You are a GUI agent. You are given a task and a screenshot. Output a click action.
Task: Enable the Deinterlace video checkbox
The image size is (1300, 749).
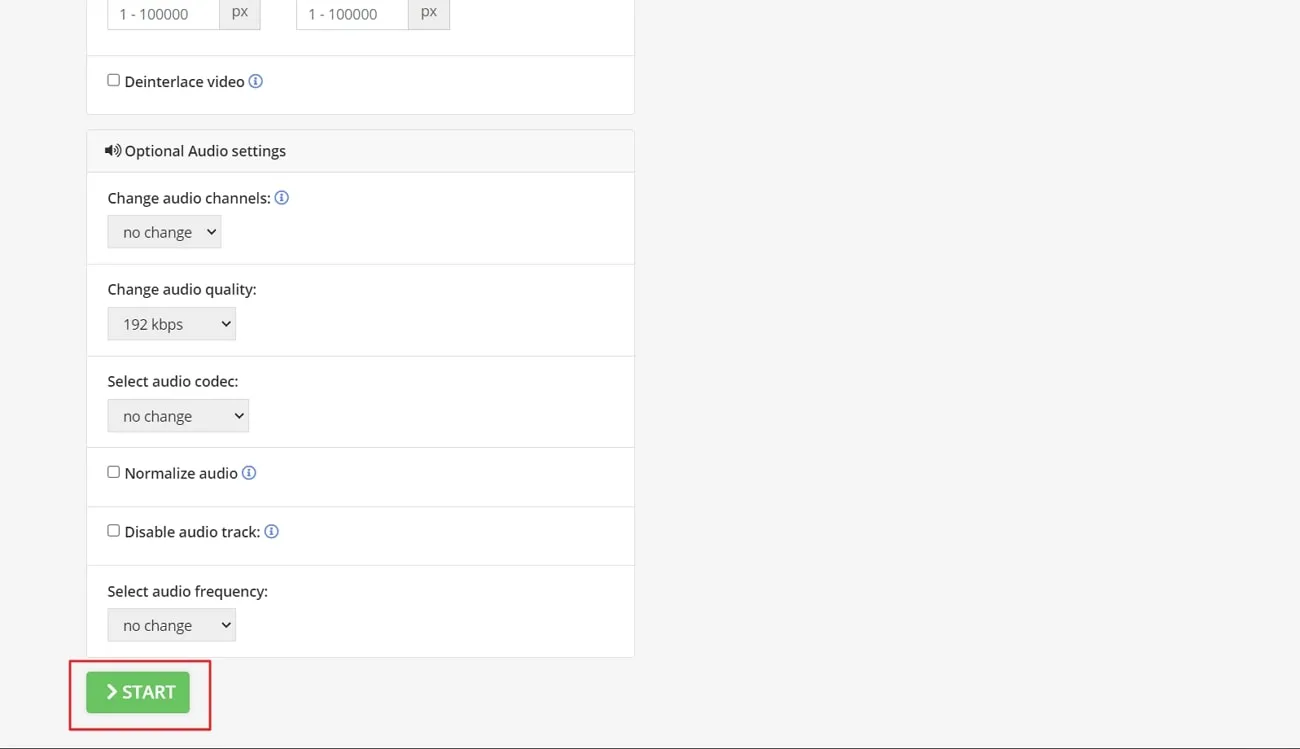point(114,81)
